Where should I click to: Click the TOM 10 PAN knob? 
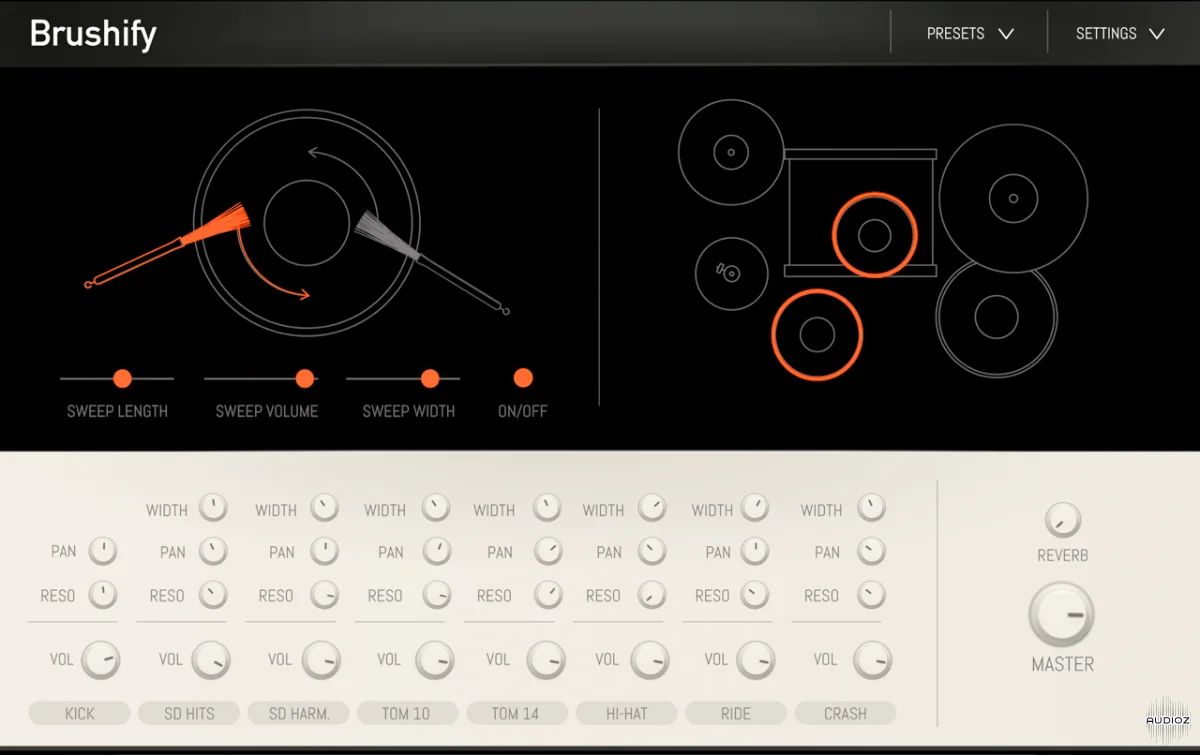[x=436, y=550]
